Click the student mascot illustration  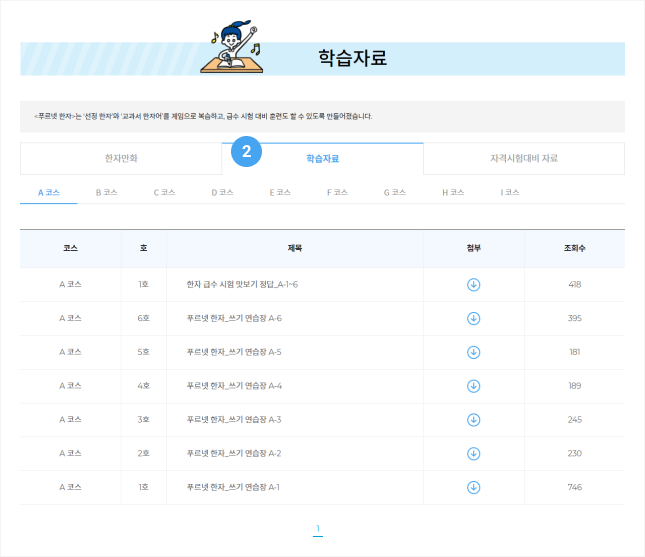[x=236, y=50]
